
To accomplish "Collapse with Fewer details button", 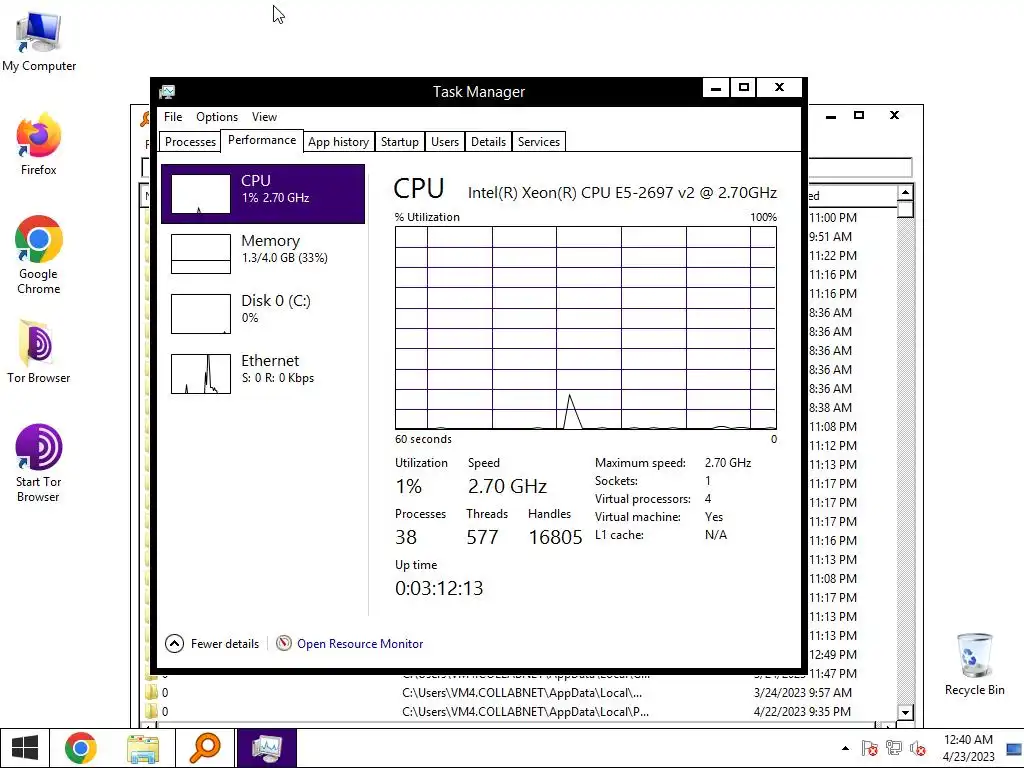I will tap(212, 644).
